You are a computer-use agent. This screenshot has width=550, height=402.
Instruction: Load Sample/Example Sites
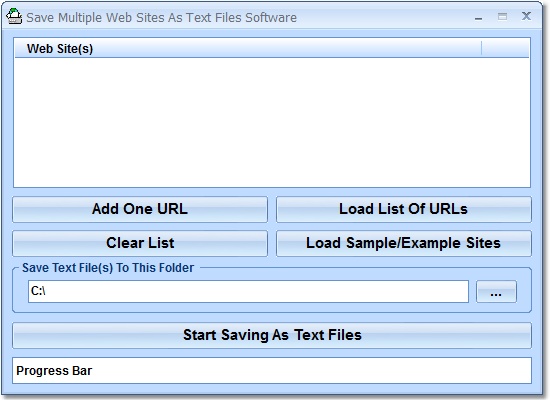click(x=404, y=243)
